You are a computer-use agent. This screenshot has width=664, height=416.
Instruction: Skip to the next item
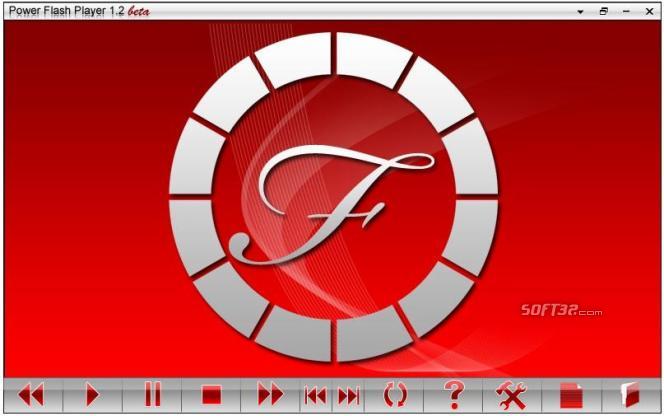(x=348, y=396)
